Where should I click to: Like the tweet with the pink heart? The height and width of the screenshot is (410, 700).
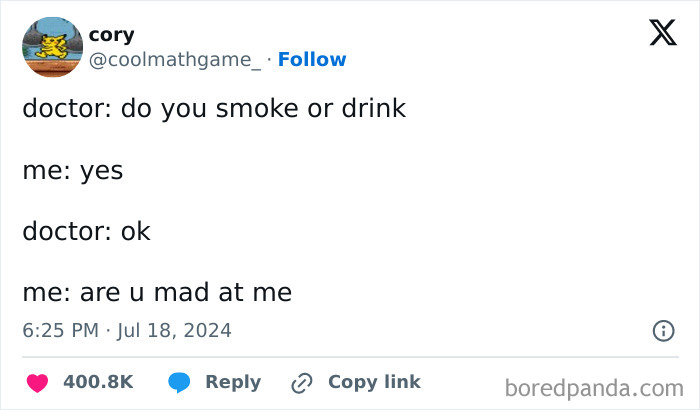point(38,383)
